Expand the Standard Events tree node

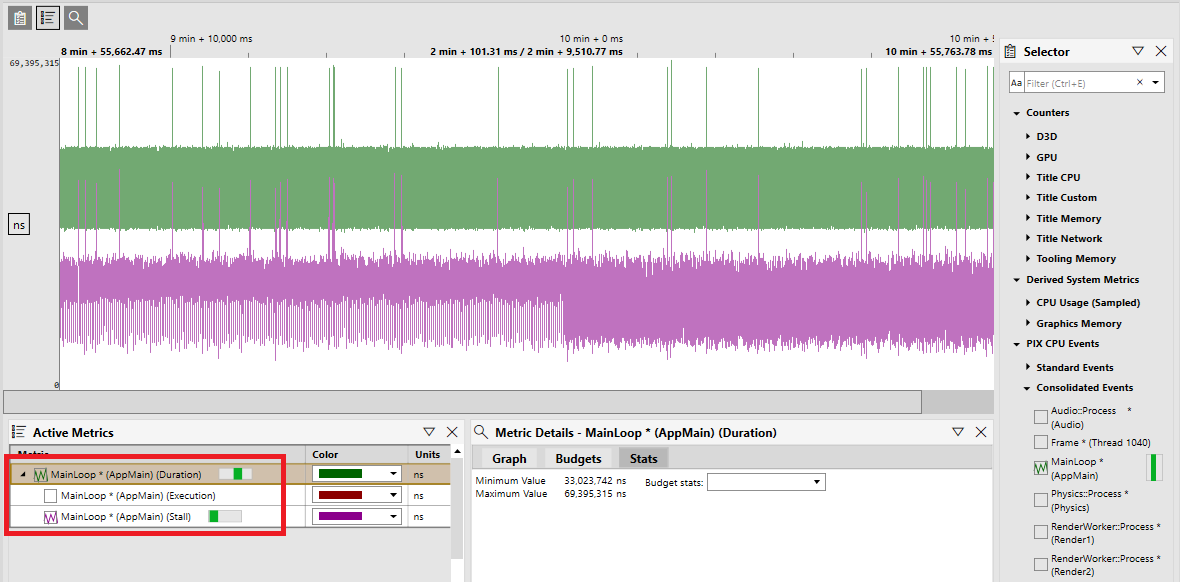coord(1029,368)
